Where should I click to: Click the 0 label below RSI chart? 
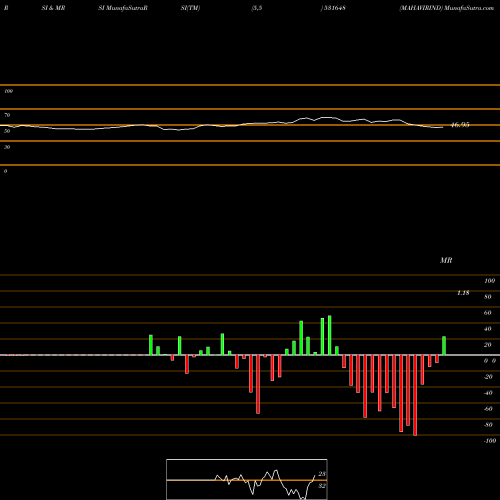point(5,171)
